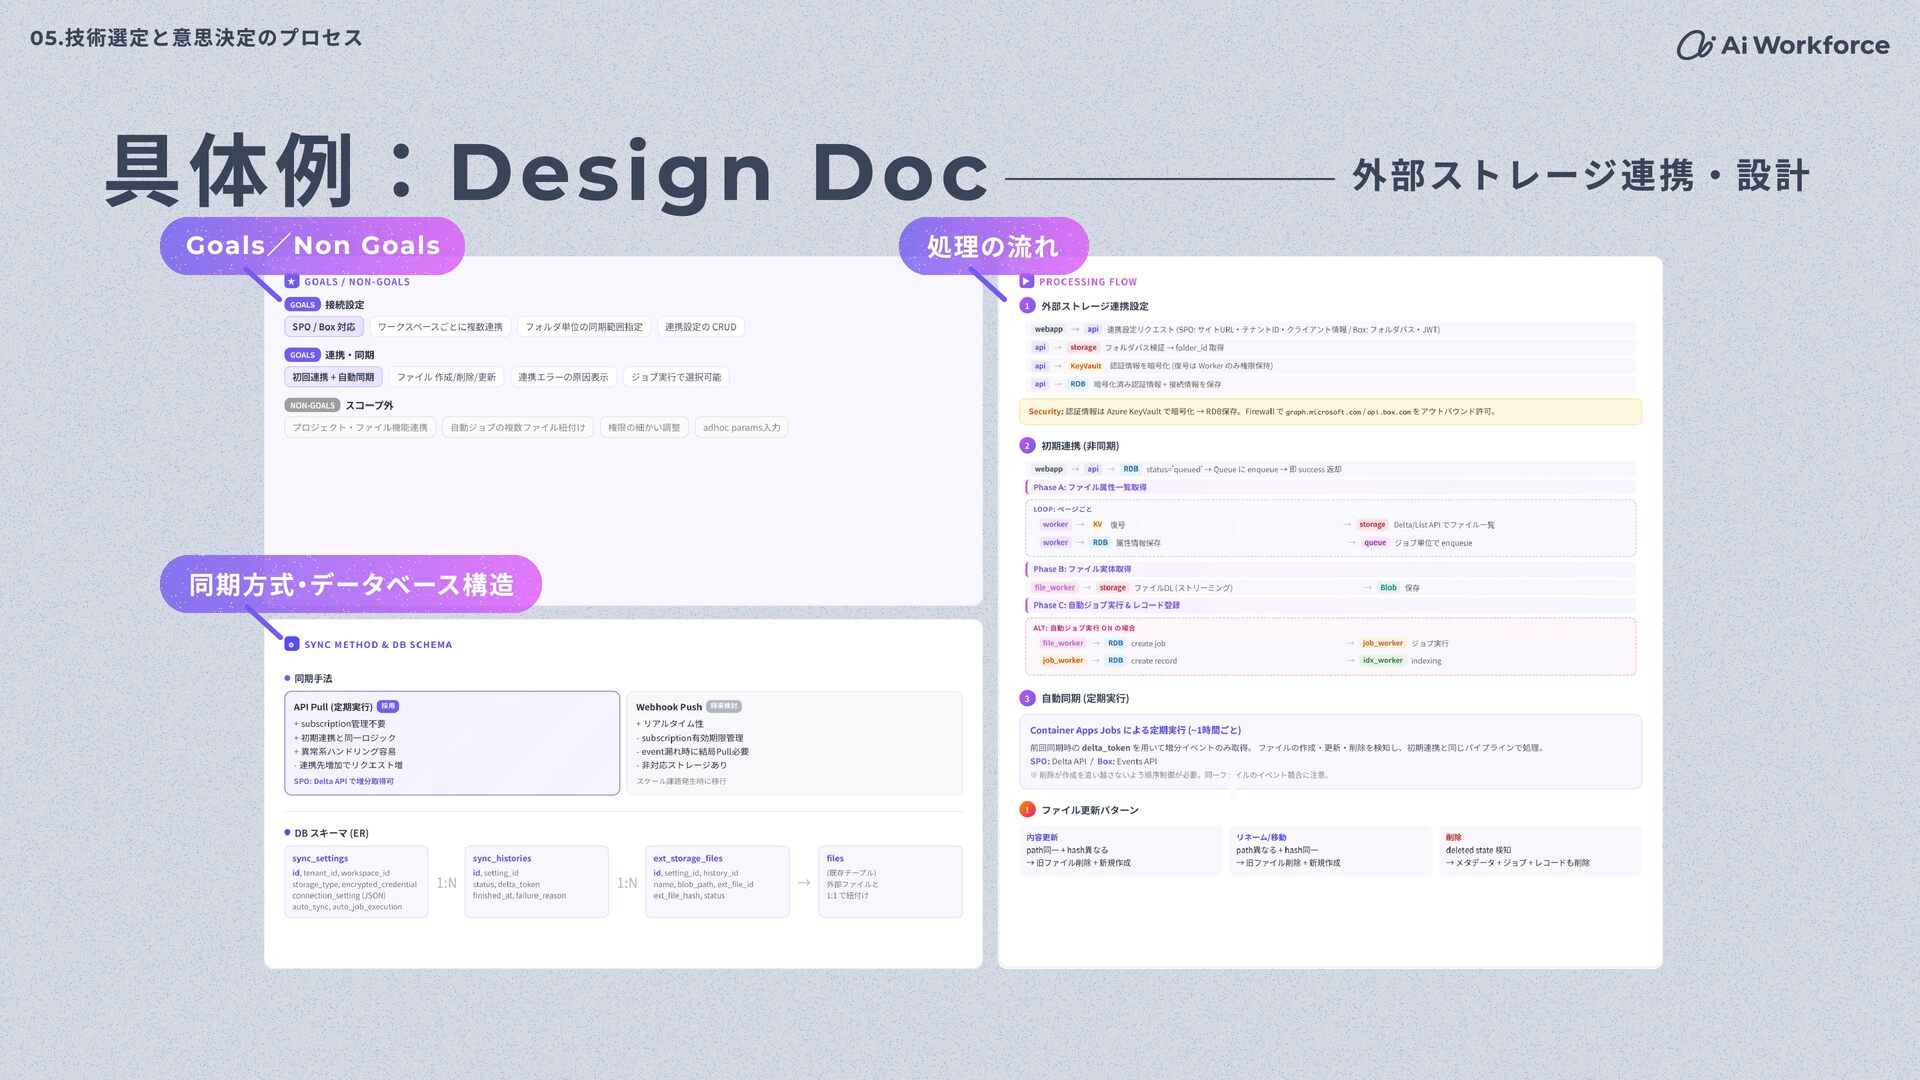This screenshot has height=1080, width=1920.
Task: Click the Goals／Non Goals callout label
Action: click(x=312, y=246)
